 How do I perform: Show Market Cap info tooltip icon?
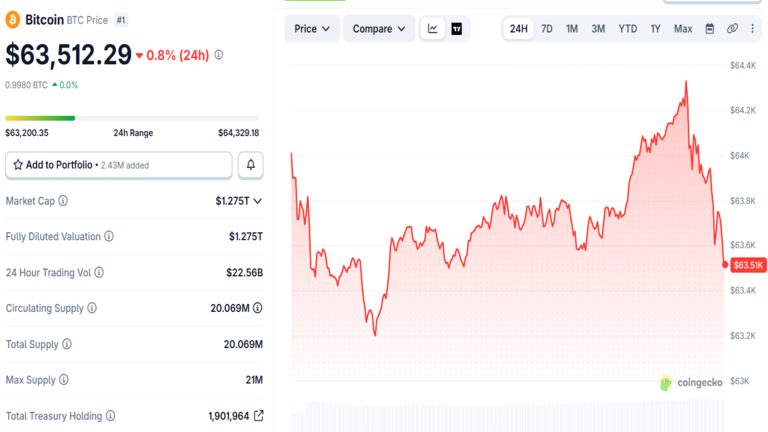(x=63, y=201)
